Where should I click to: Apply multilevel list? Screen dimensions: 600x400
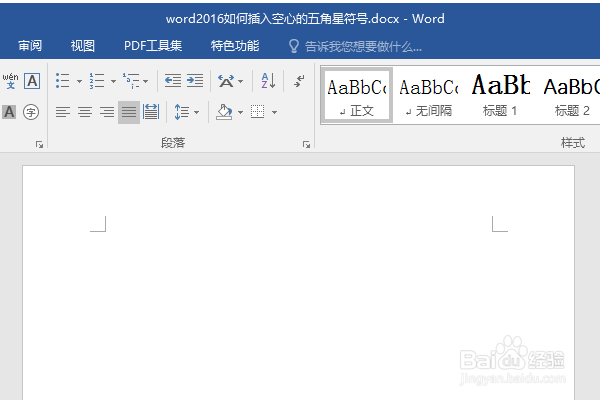click(131, 81)
